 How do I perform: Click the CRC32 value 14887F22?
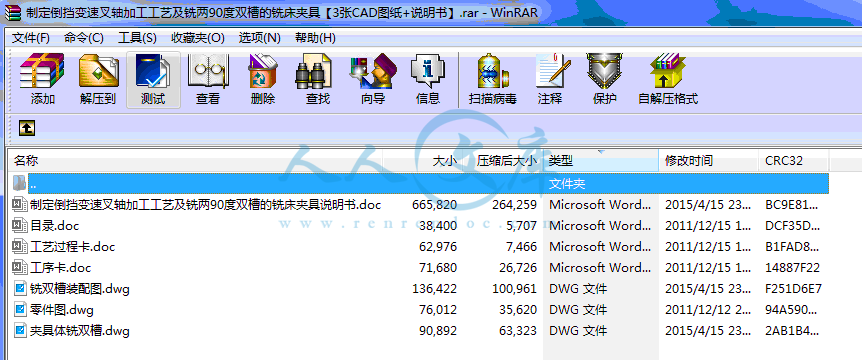793,268
